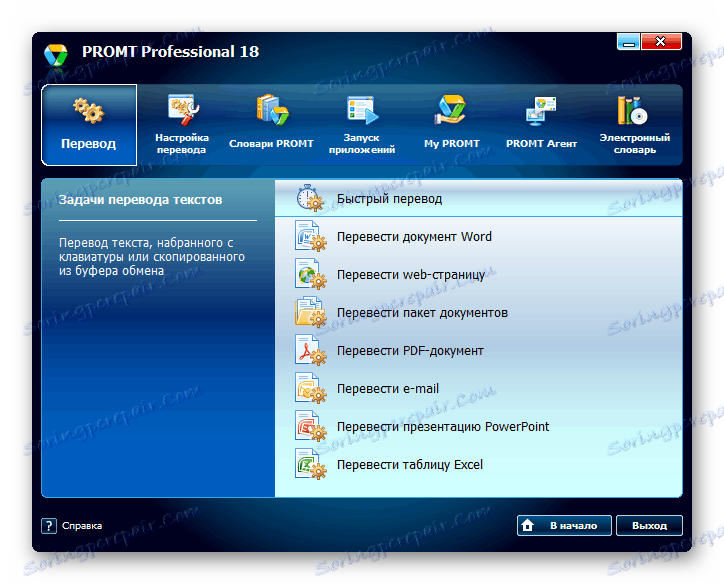Choose Перевести PDF-документ
This screenshot has height=584, width=724.
coord(478,350)
